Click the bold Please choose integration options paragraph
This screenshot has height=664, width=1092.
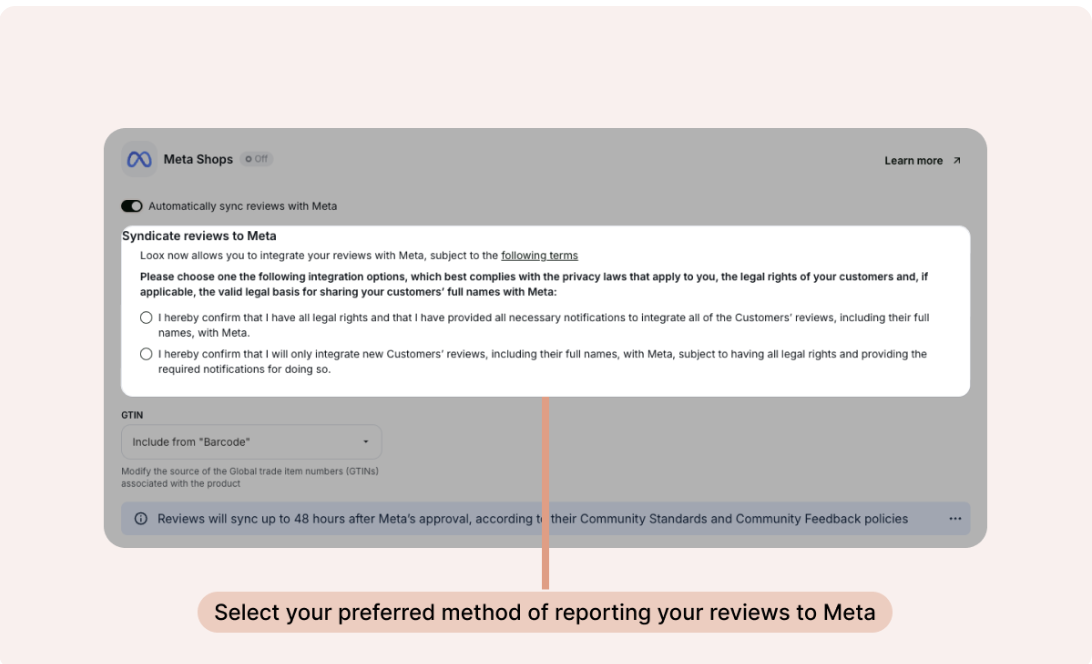(533, 284)
